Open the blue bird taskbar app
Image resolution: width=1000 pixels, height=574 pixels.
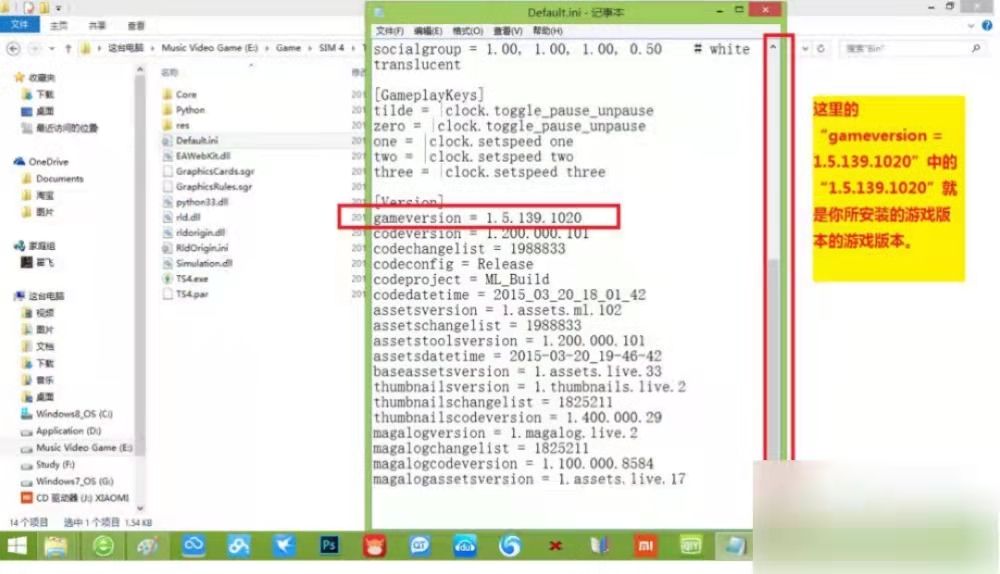click(x=284, y=545)
